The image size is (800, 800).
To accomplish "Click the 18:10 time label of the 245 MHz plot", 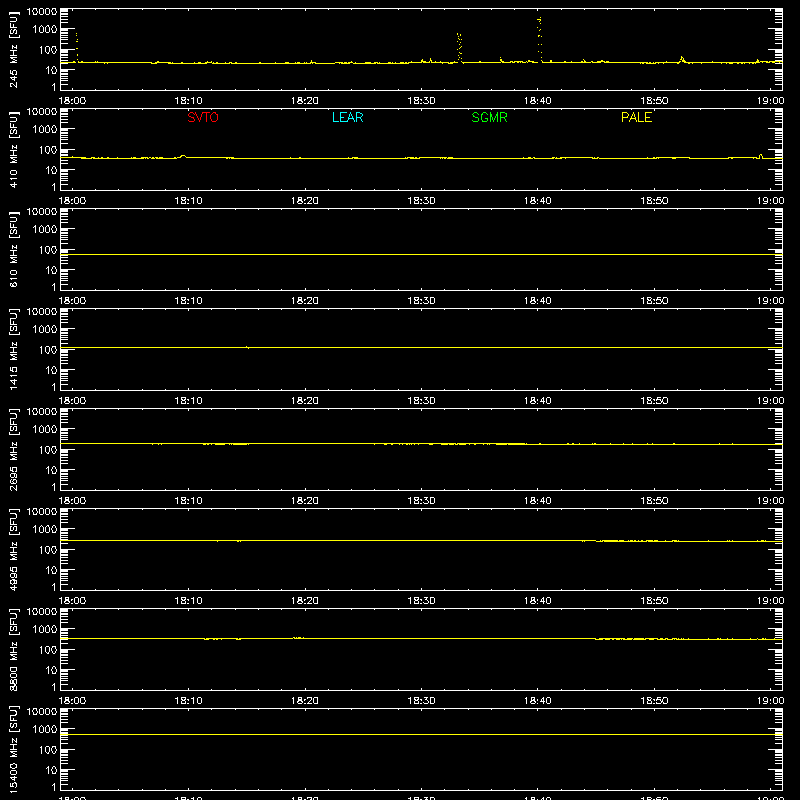I will pyautogui.click(x=188, y=101).
